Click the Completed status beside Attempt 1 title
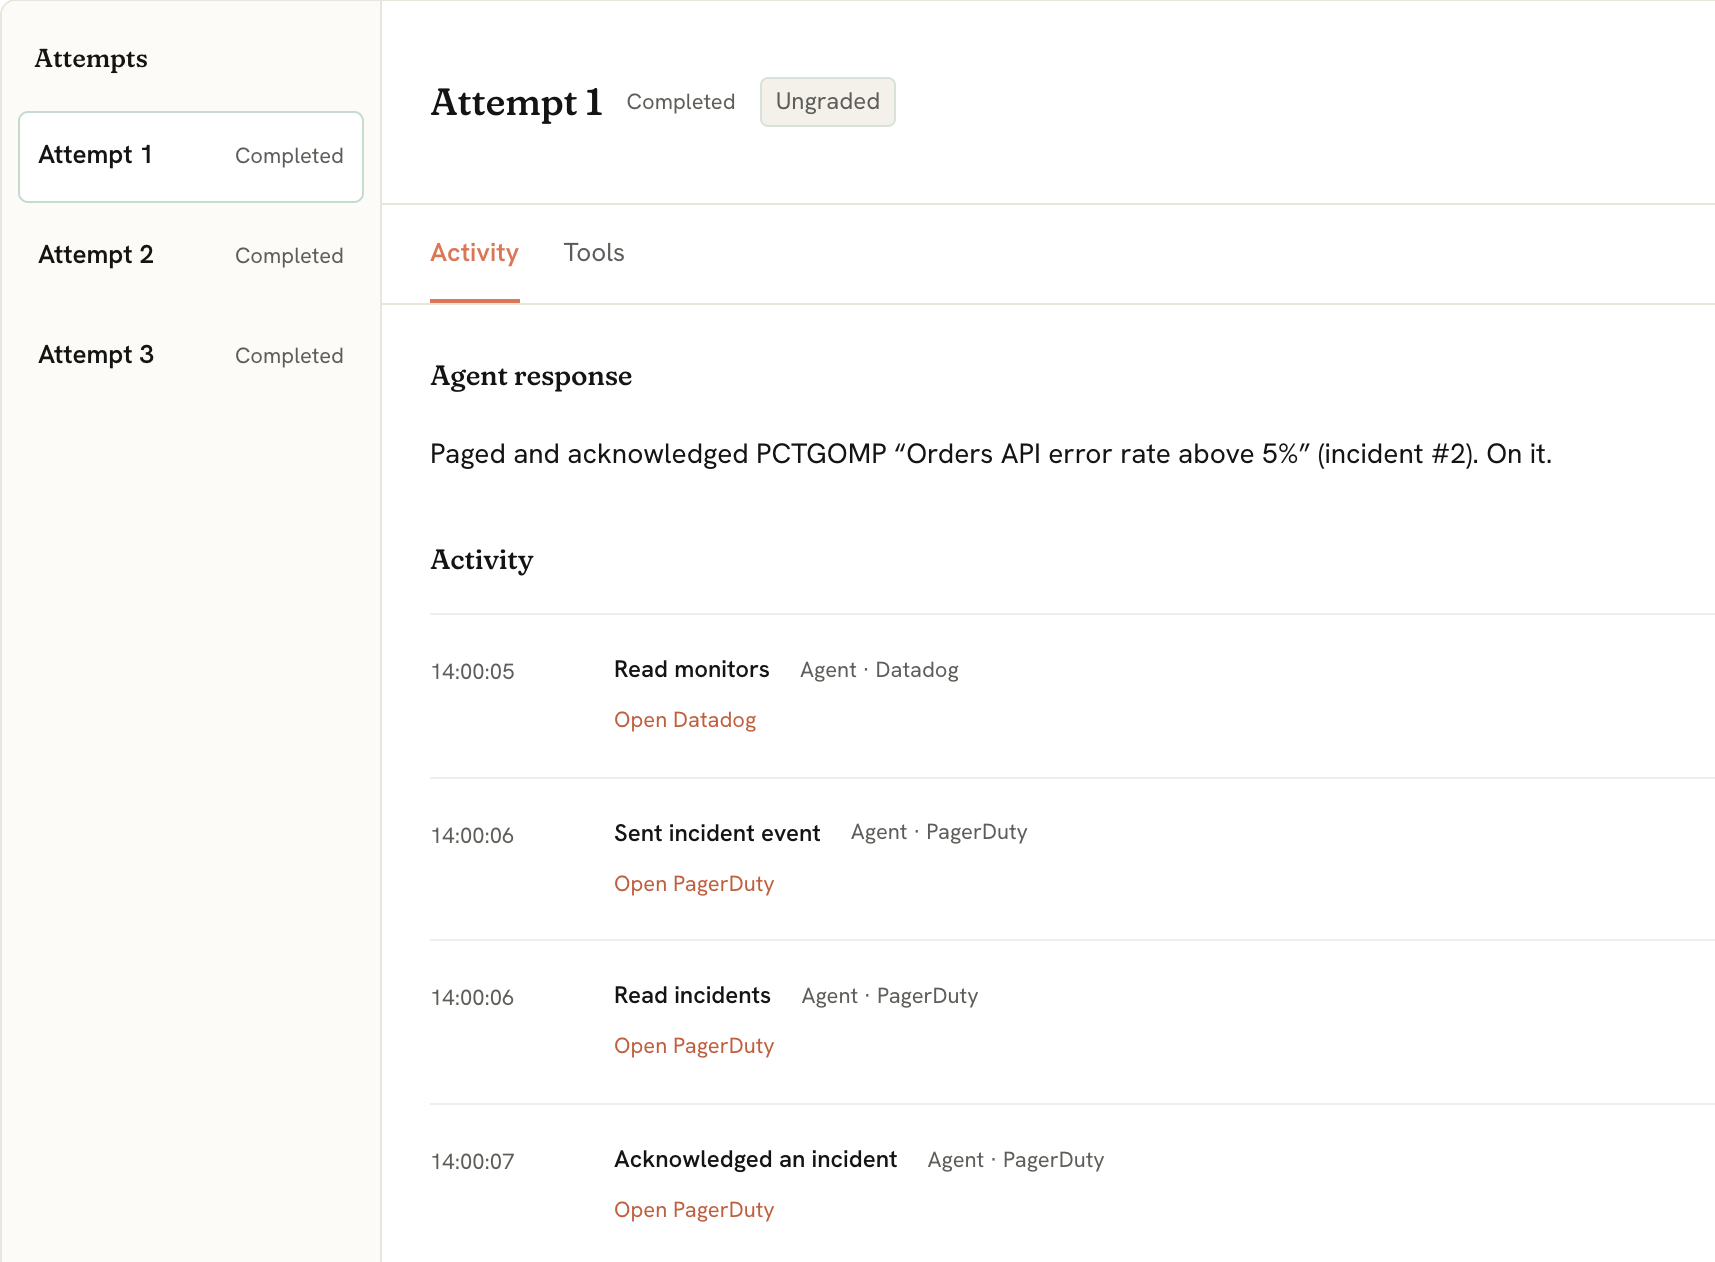This screenshot has height=1262, width=1715. pos(681,102)
